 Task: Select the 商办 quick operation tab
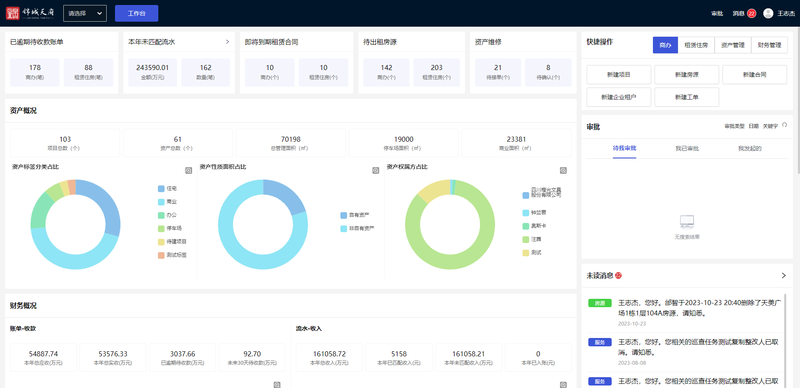point(665,45)
